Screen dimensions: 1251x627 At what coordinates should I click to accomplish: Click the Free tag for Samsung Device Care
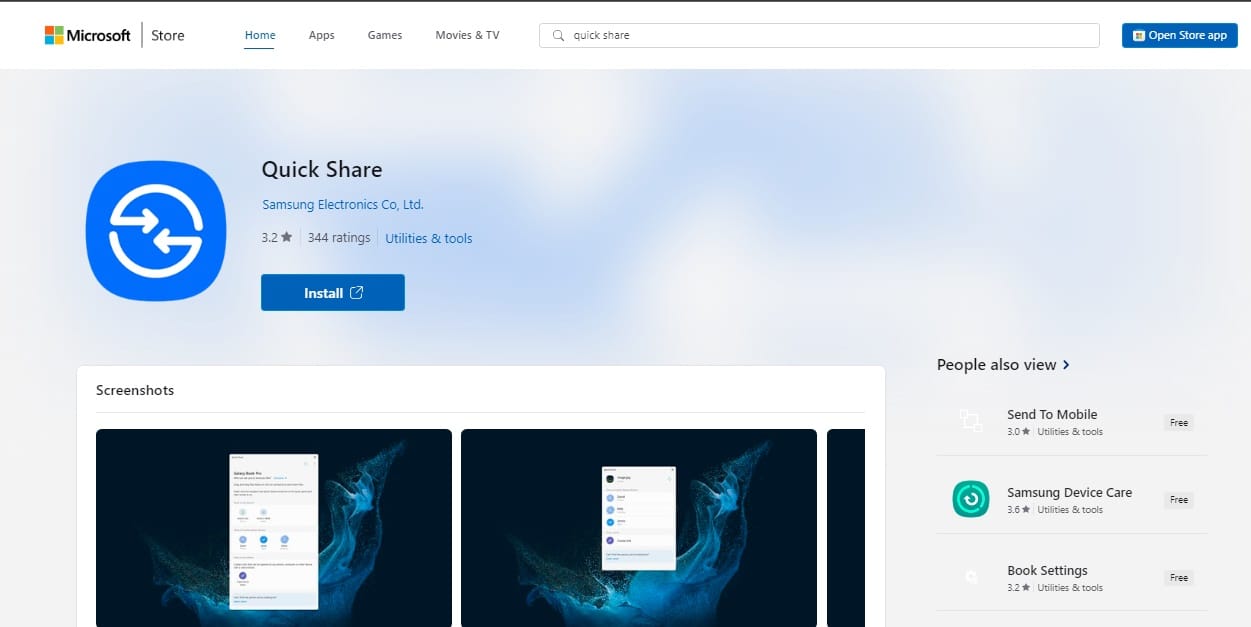pyautogui.click(x=1179, y=500)
